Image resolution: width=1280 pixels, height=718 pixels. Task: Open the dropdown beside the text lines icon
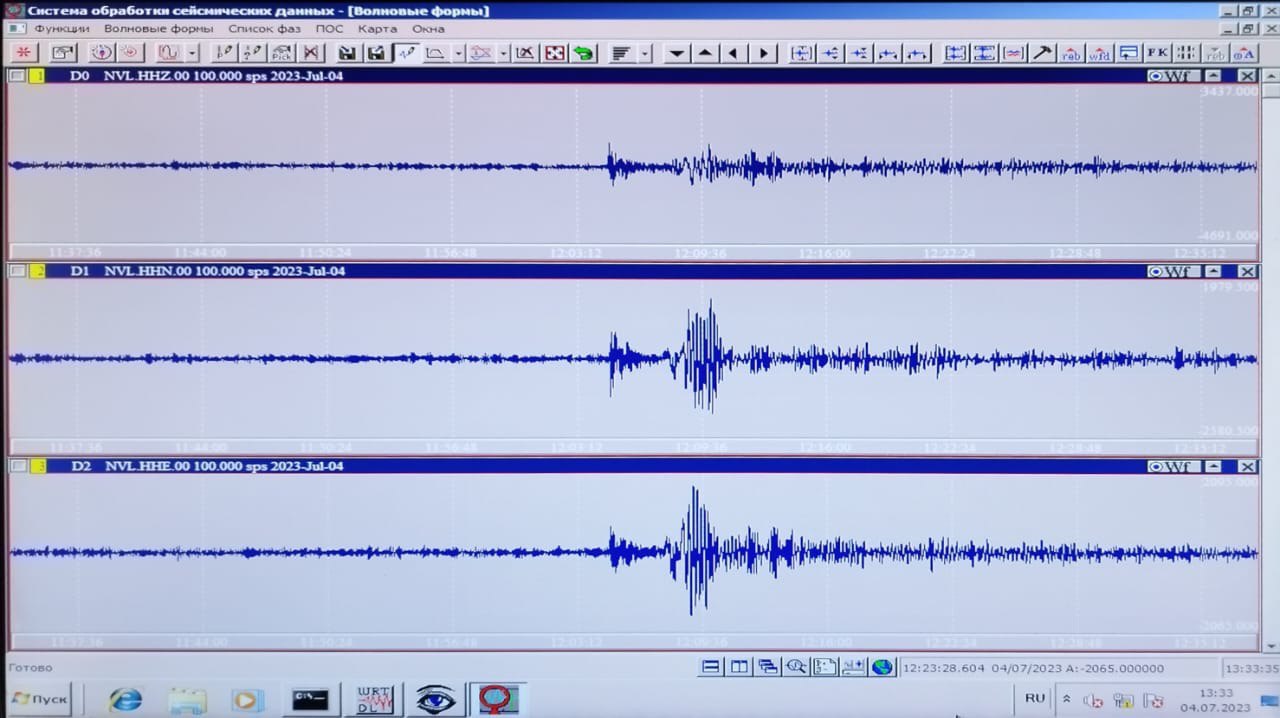(645, 53)
